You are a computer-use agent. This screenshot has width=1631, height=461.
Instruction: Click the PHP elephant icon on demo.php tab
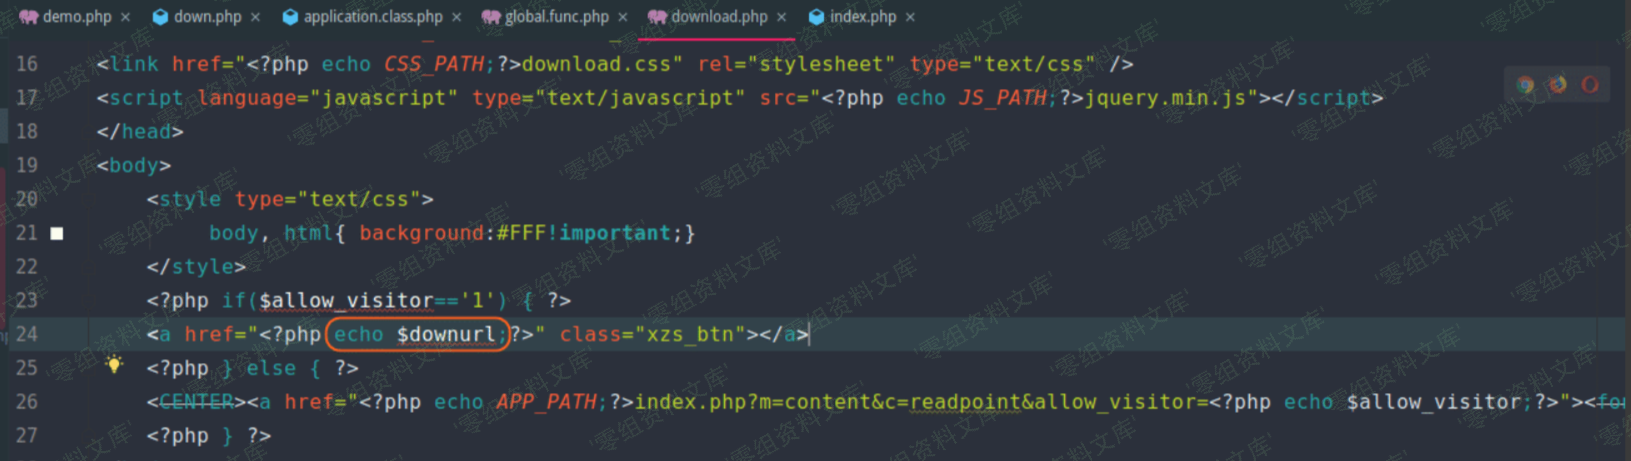[x=28, y=17]
